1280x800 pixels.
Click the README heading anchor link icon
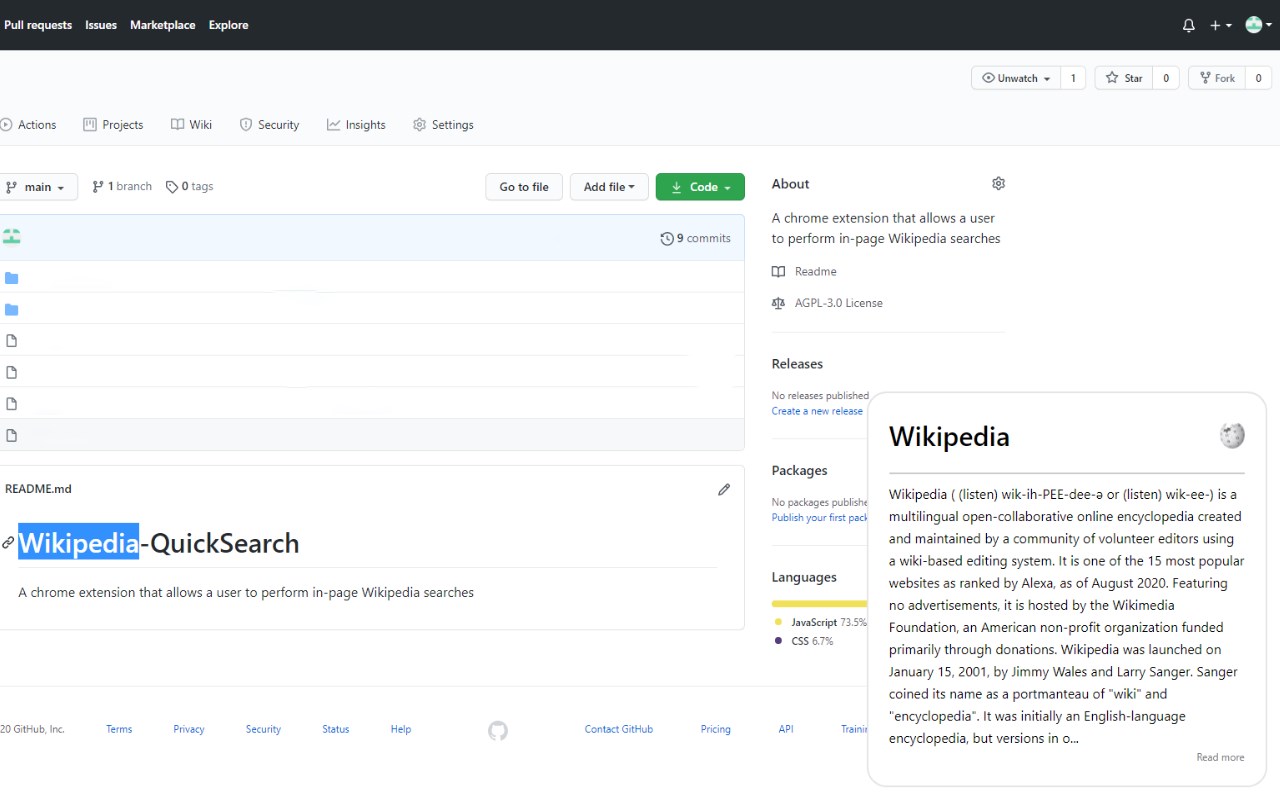[8, 543]
